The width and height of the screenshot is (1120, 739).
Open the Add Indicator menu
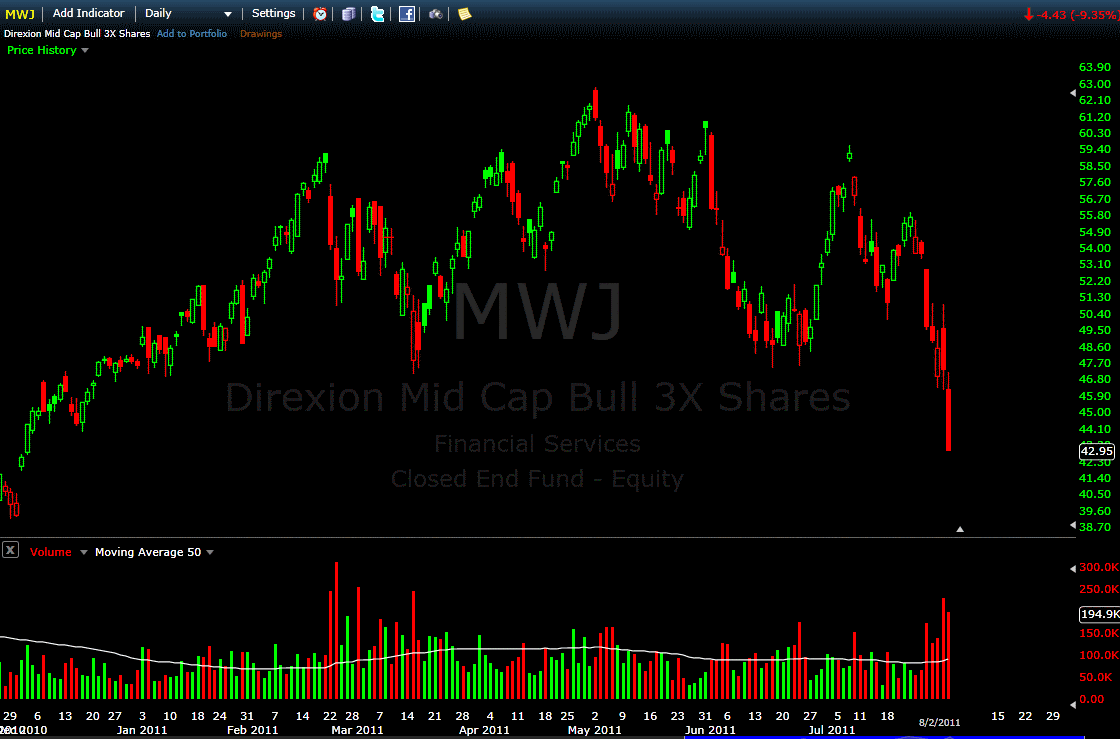[89, 14]
